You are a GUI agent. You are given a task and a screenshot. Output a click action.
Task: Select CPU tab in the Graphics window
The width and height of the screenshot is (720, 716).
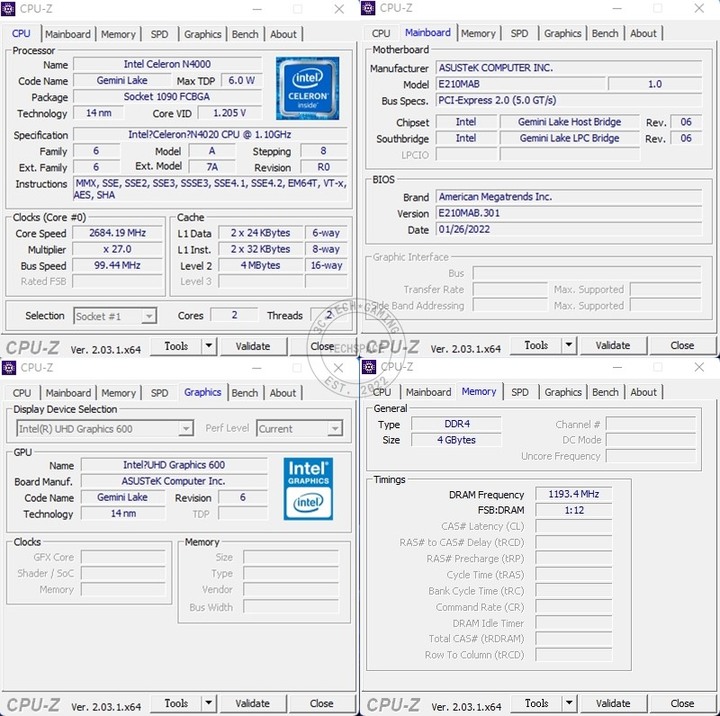[x=22, y=393]
